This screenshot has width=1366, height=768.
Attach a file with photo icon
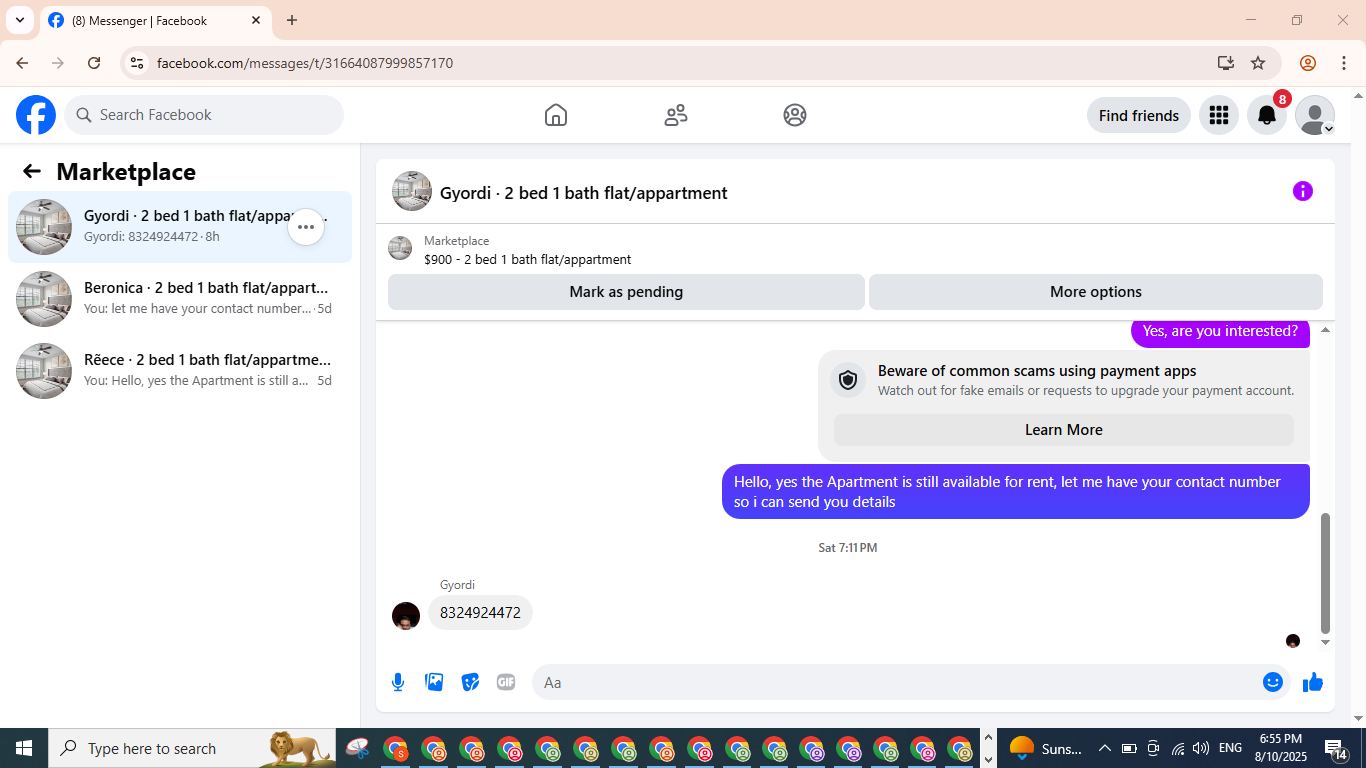[x=434, y=682]
